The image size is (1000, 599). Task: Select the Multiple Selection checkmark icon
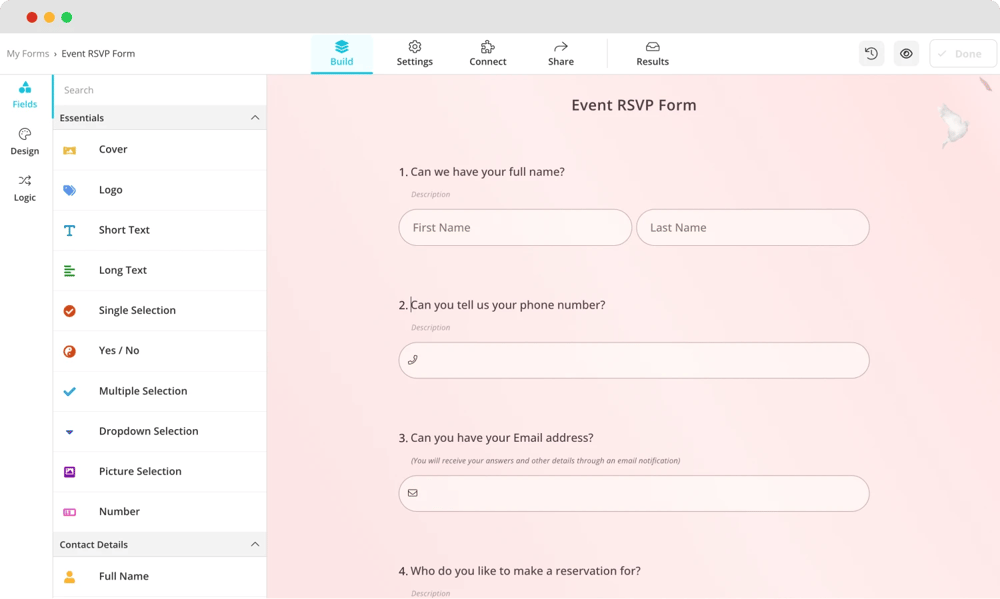tap(70, 391)
